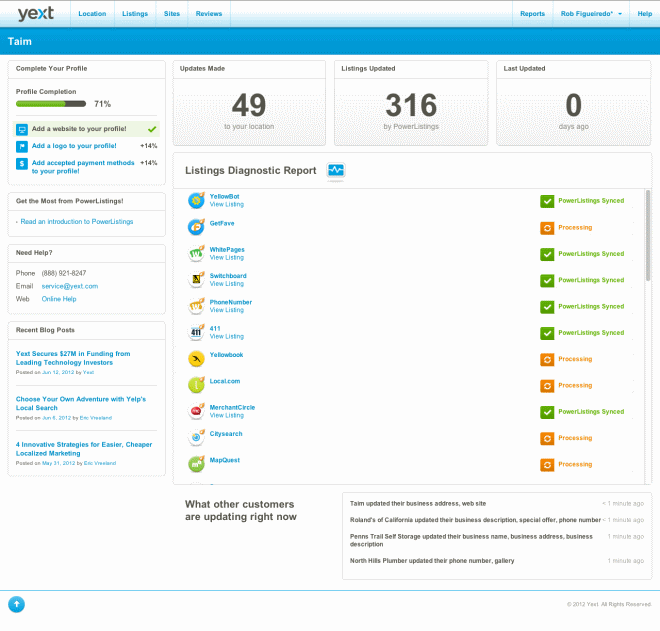Viewport: 660px width, 631px height.
Task: Open the Sites menu
Action: click(x=172, y=14)
